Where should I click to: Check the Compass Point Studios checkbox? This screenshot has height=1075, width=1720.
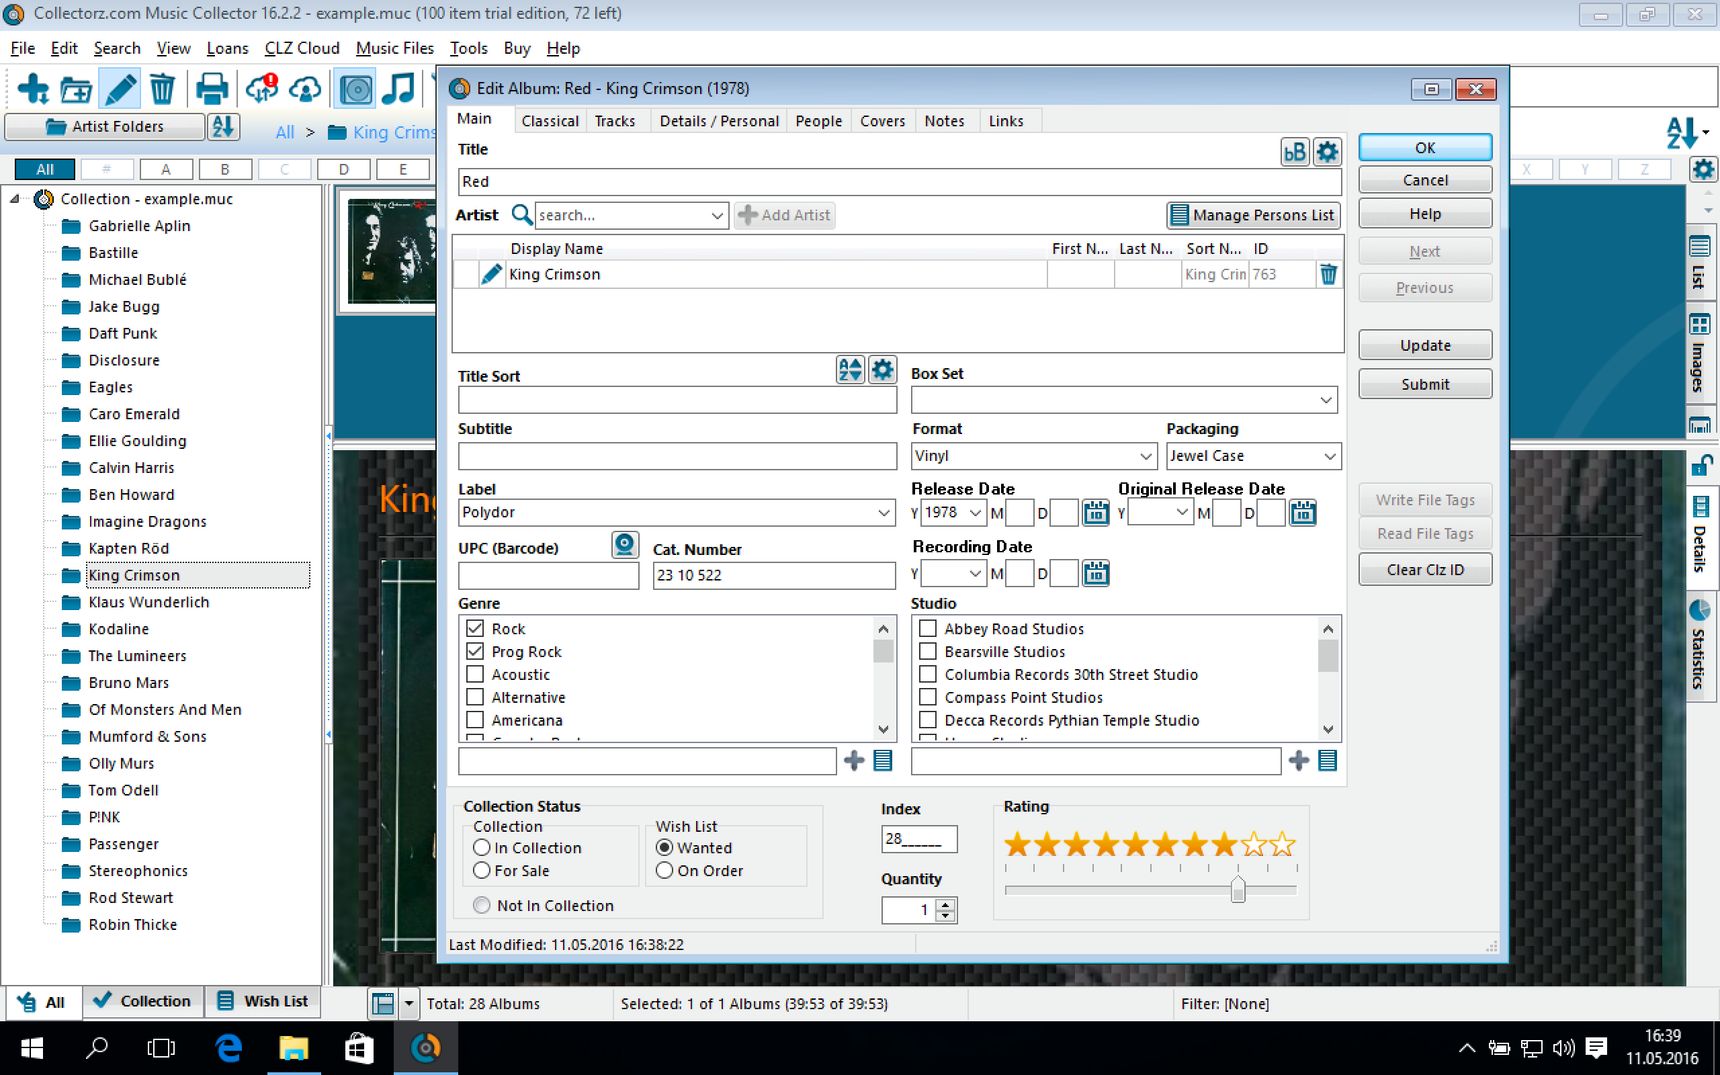coord(928,697)
